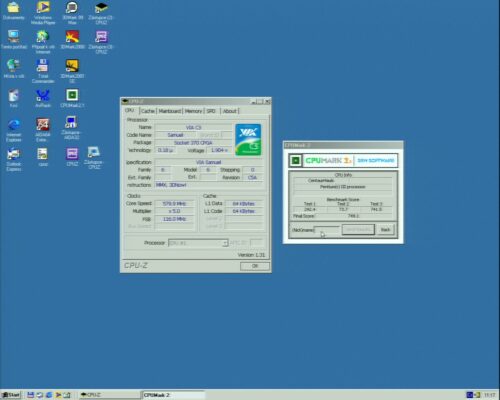Click the Nickname input field in CPUMark

pyautogui.click(x=327, y=230)
